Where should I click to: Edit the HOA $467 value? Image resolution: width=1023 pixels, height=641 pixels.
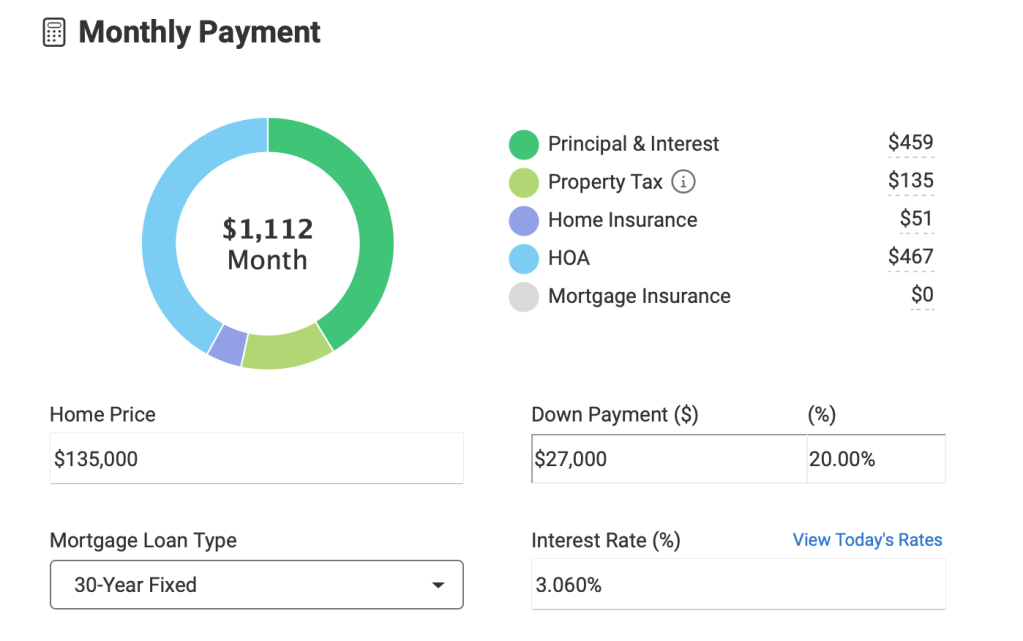click(910, 257)
